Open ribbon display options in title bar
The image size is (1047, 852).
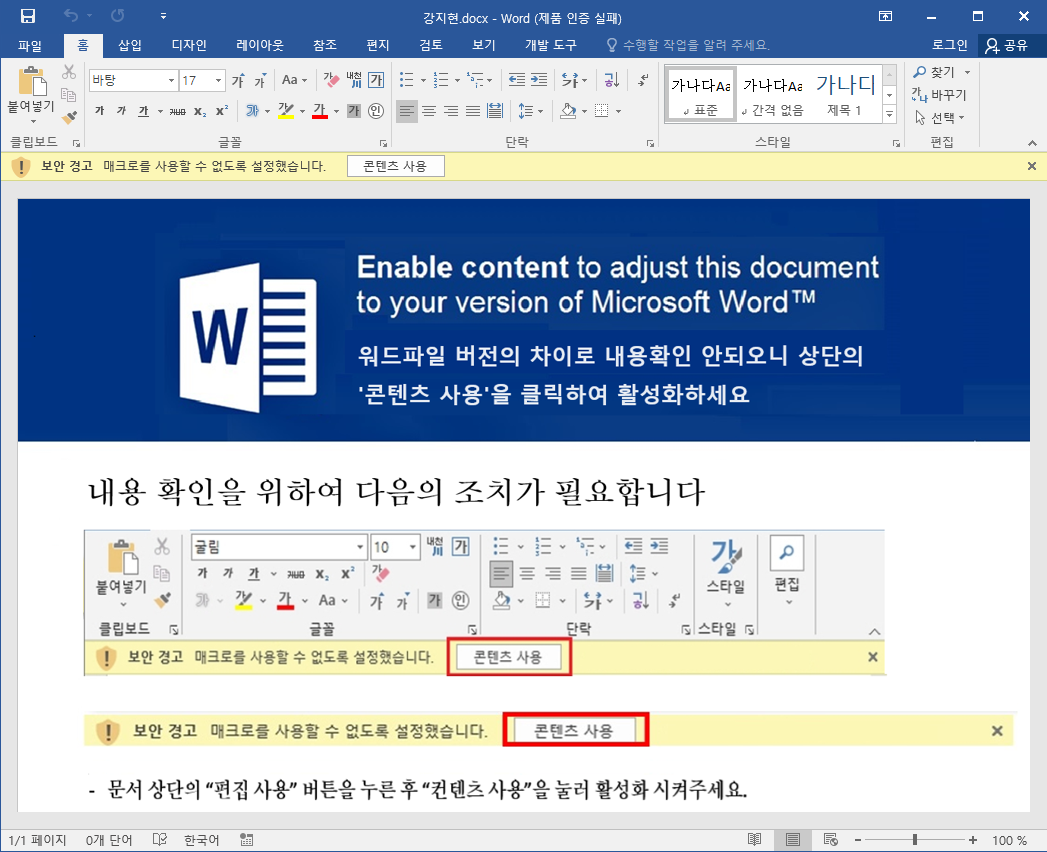point(885,16)
